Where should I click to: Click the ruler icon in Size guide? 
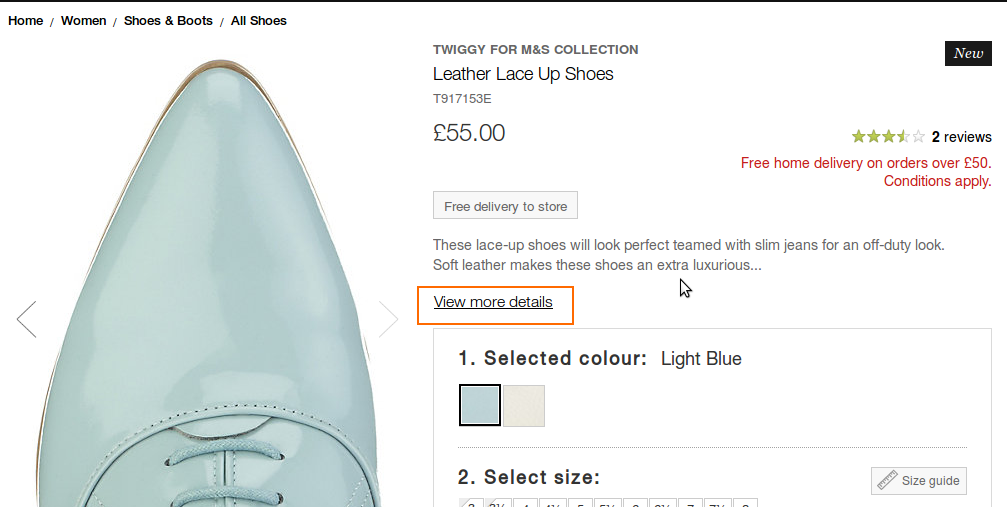887,481
